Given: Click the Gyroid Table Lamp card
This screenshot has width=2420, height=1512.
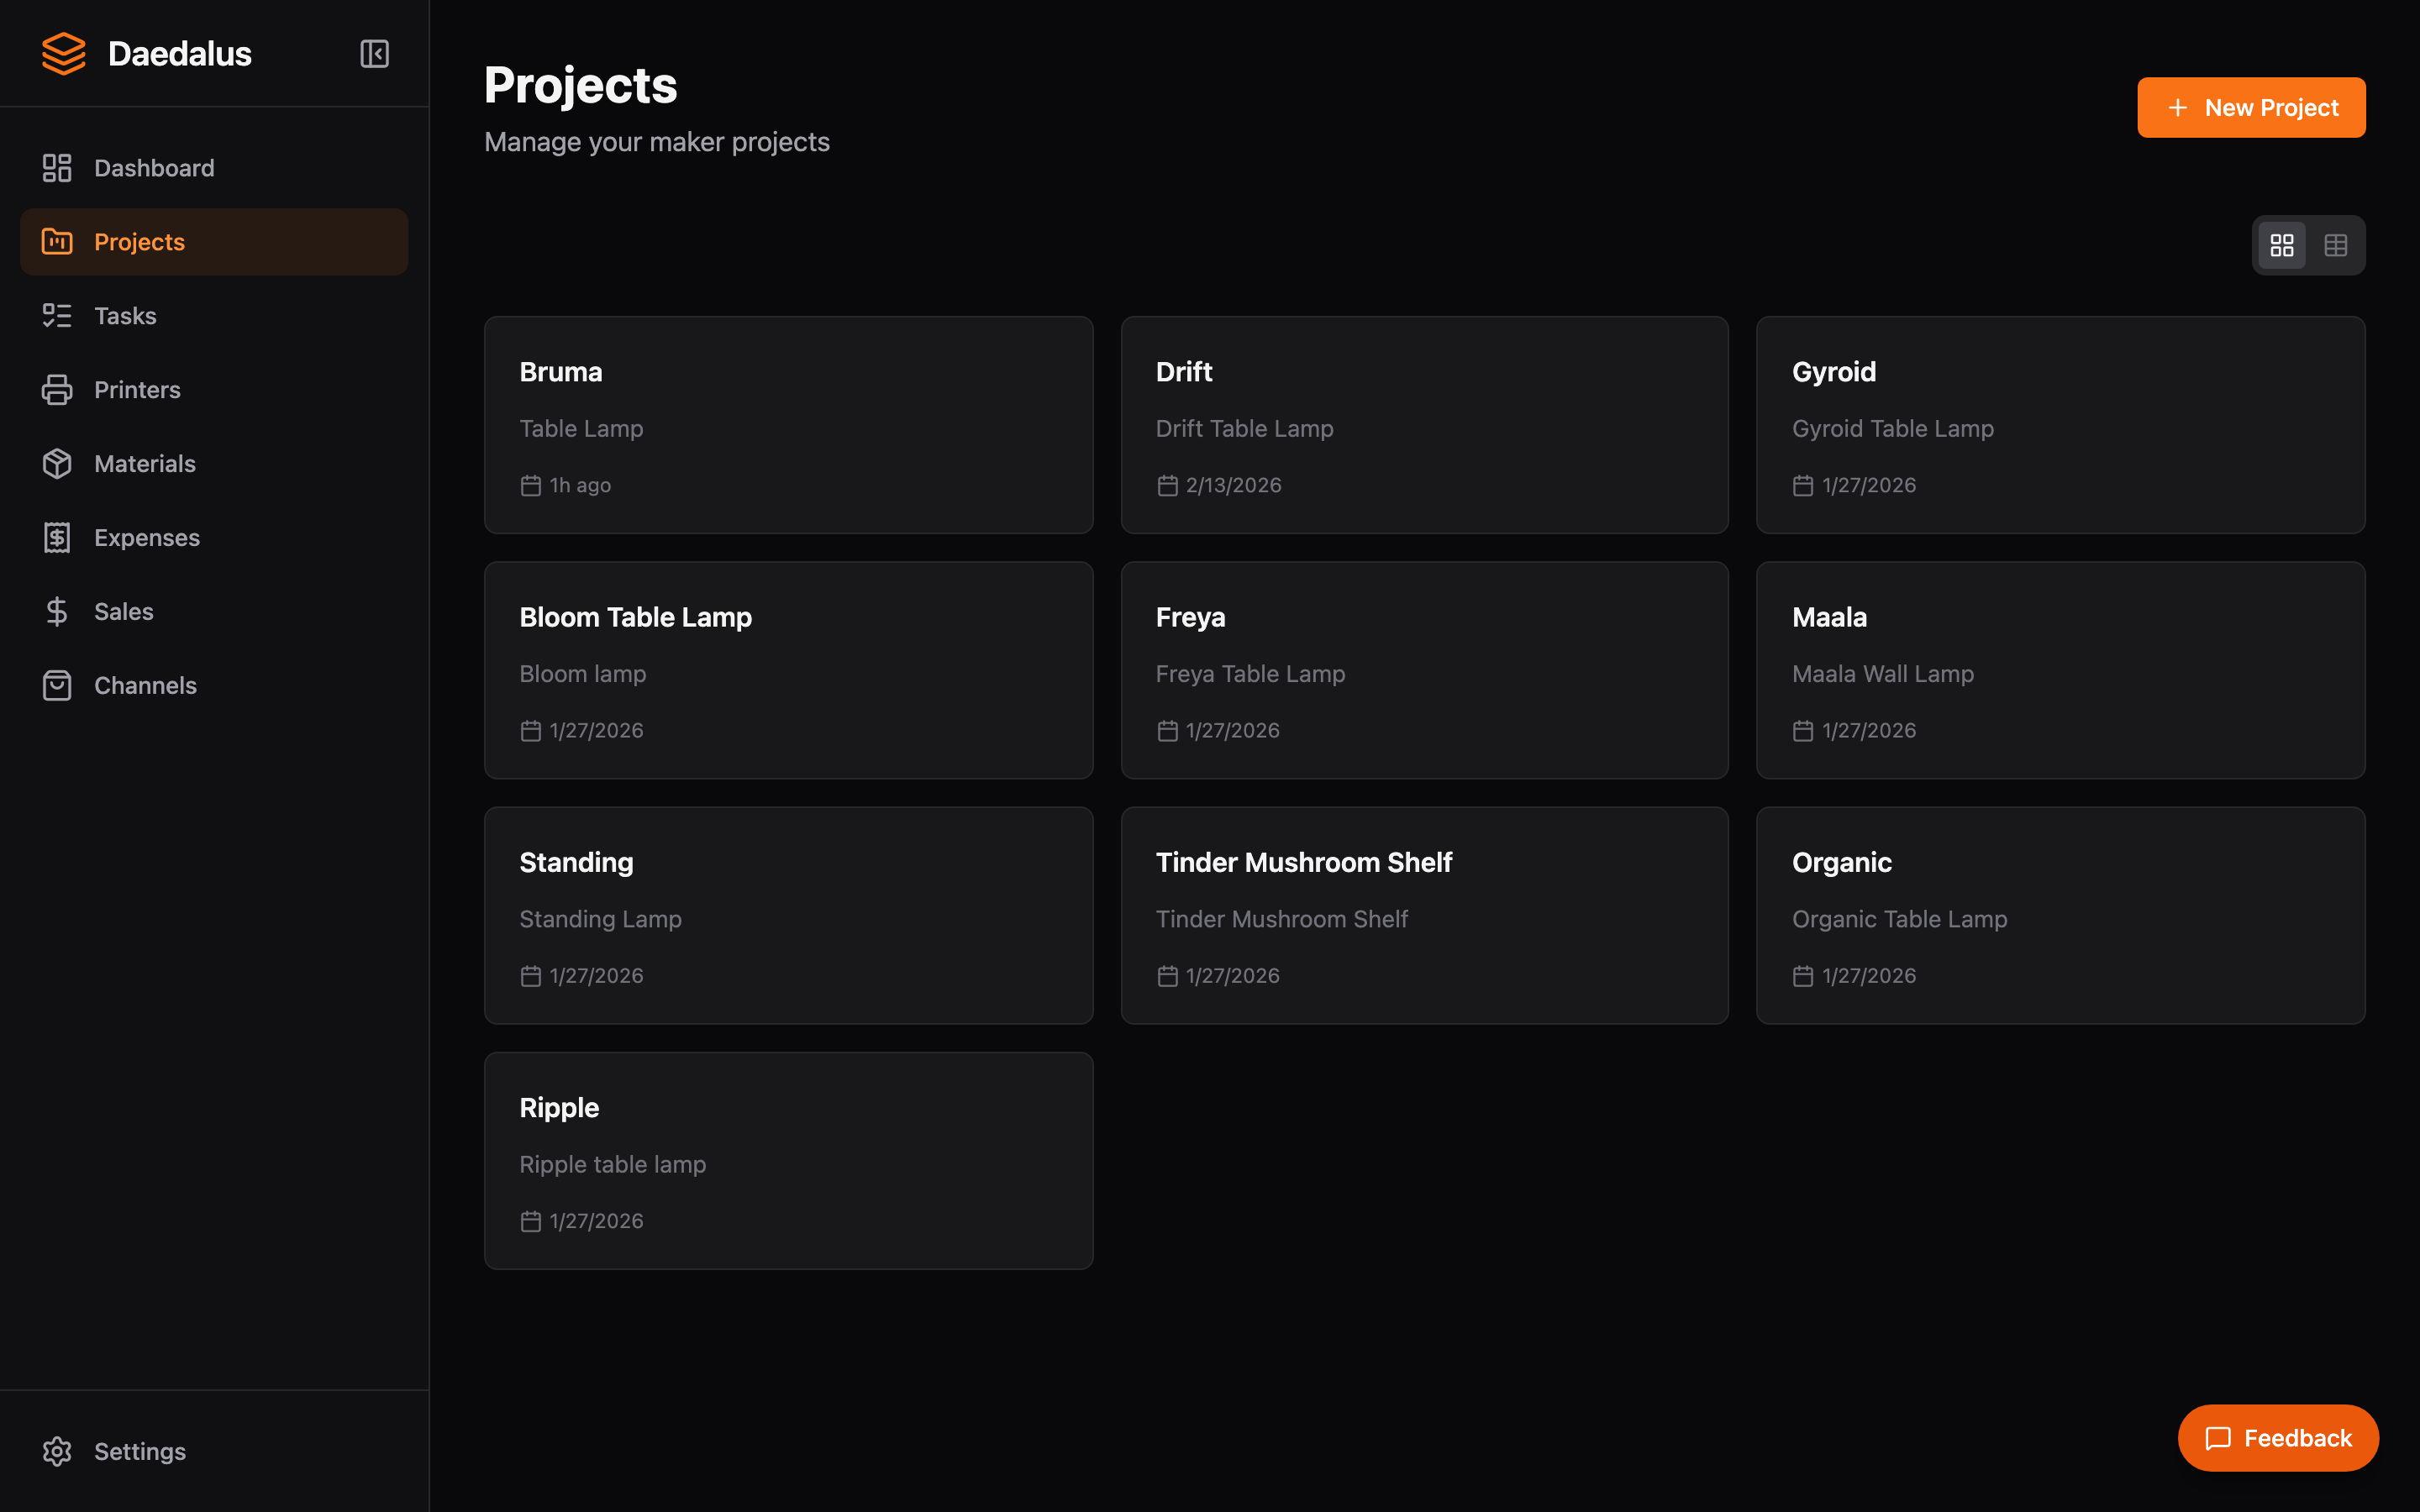Looking at the screenshot, I should click(x=2059, y=425).
